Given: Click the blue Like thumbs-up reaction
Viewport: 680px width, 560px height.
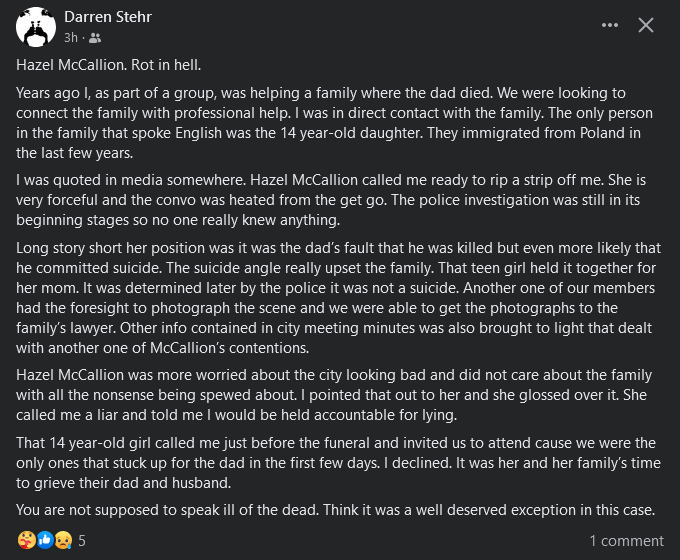Looking at the screenshot, I should [44, 540].
